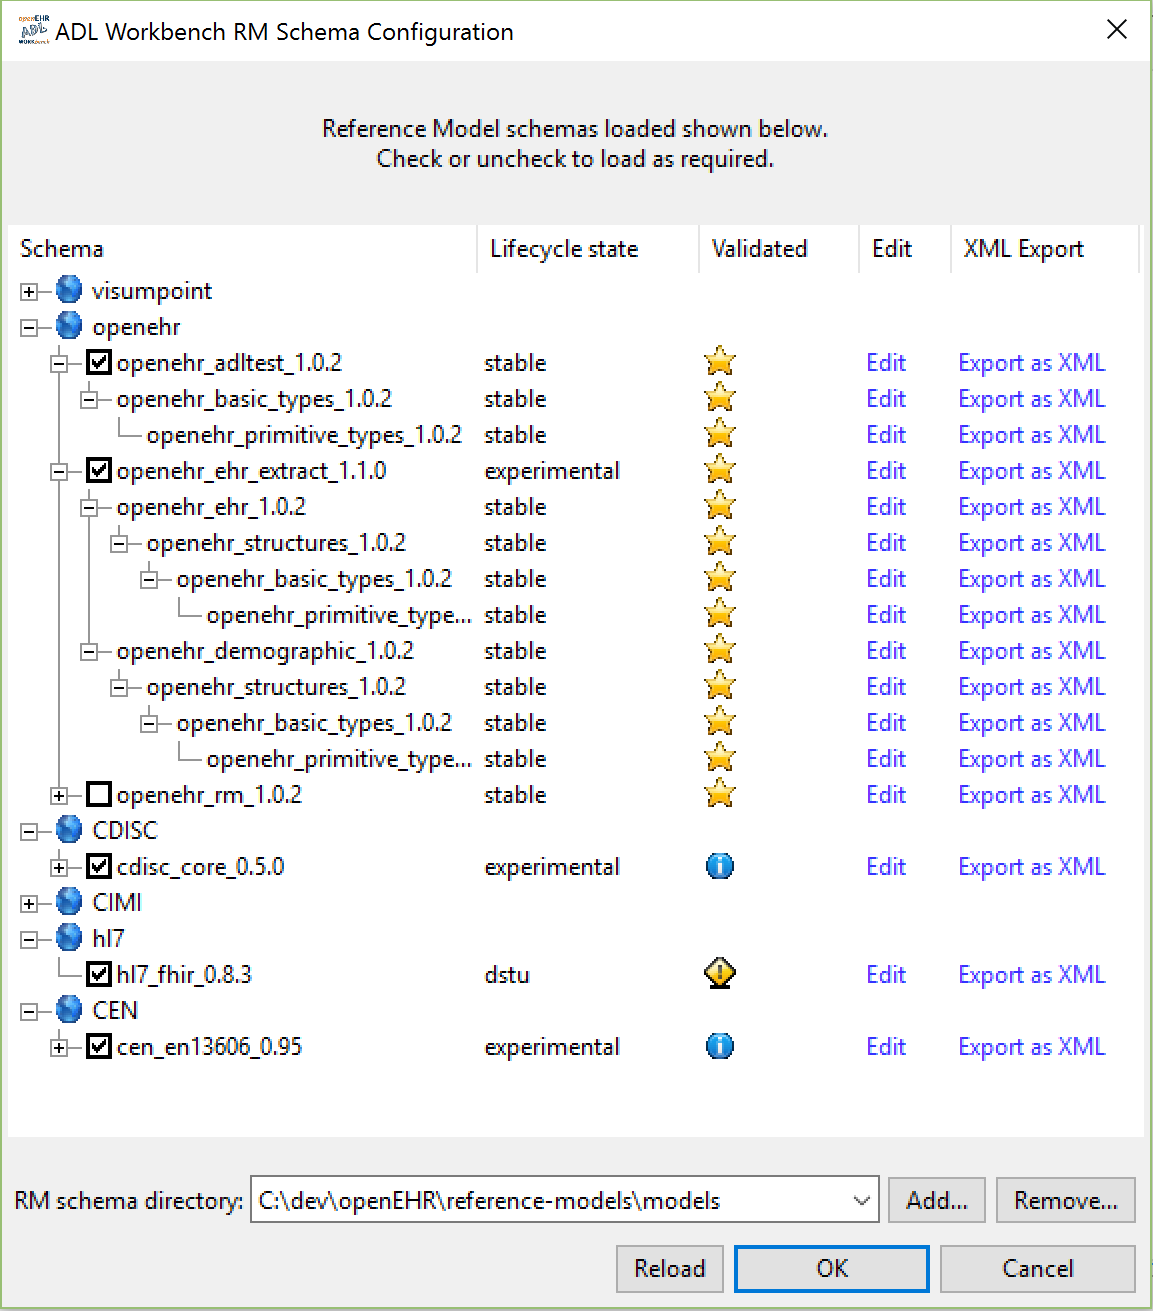This screenshot has width=1153, height=1311.
Task: Click the Reload button
Action: point(670,1268)
